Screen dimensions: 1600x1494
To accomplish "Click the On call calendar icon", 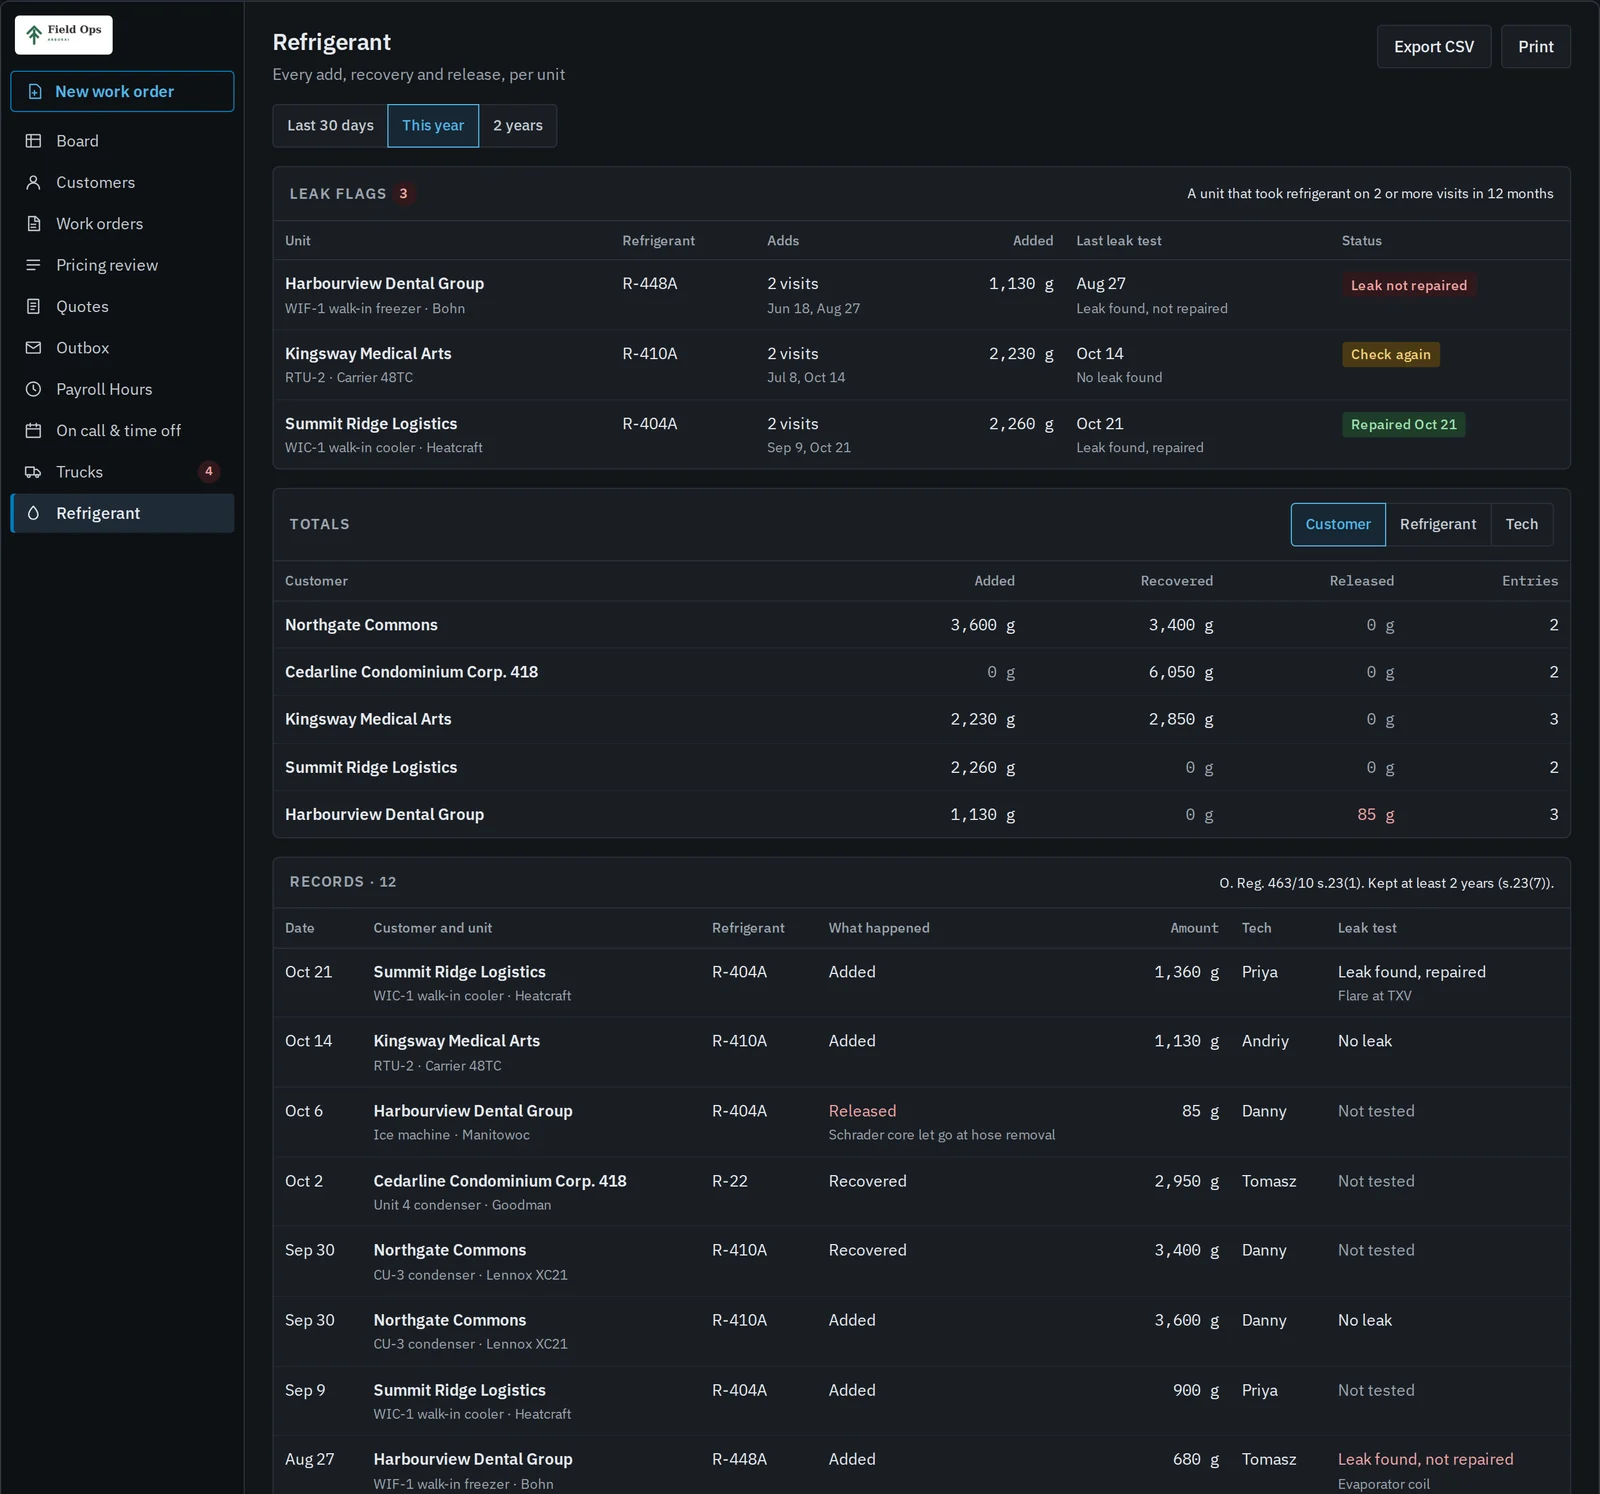I will (33, 430).
